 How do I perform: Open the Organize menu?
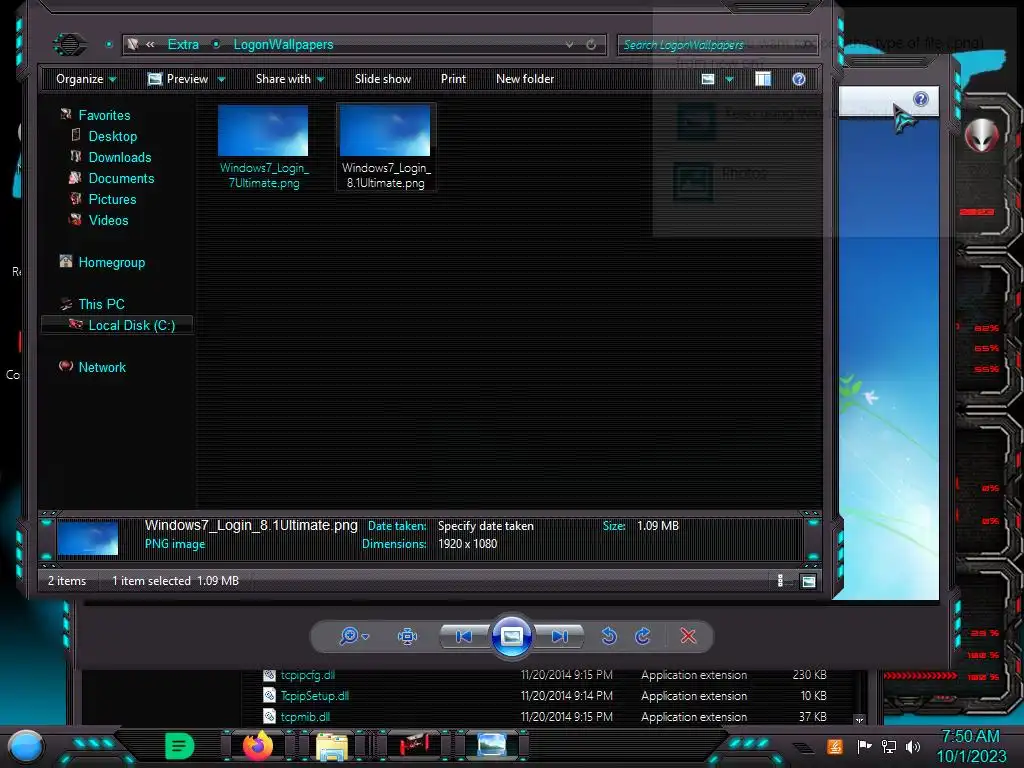86,79
